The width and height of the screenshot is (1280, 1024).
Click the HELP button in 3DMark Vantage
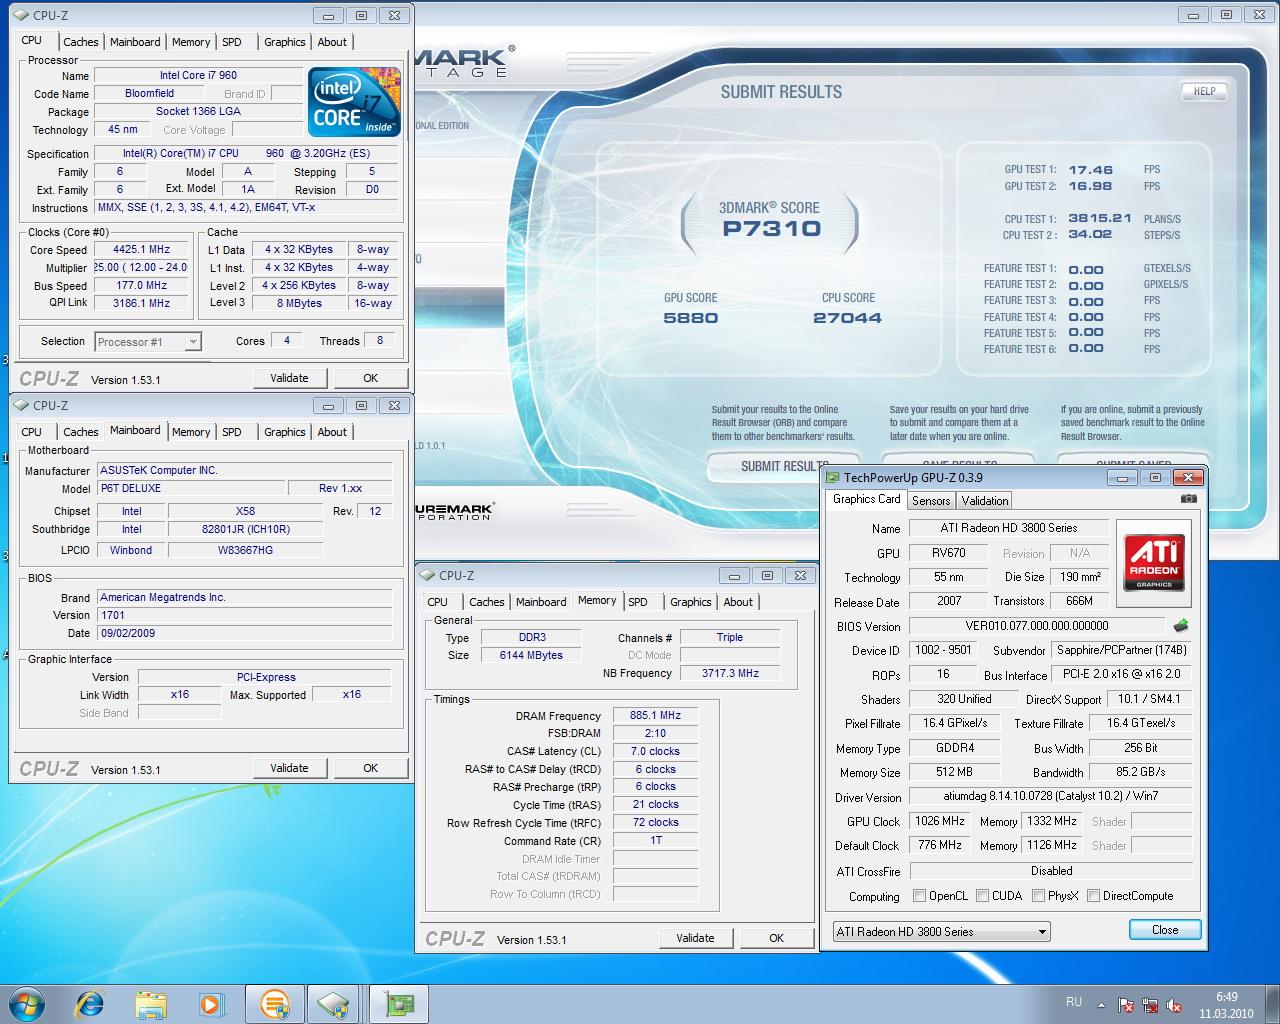tap(1205, 91)
